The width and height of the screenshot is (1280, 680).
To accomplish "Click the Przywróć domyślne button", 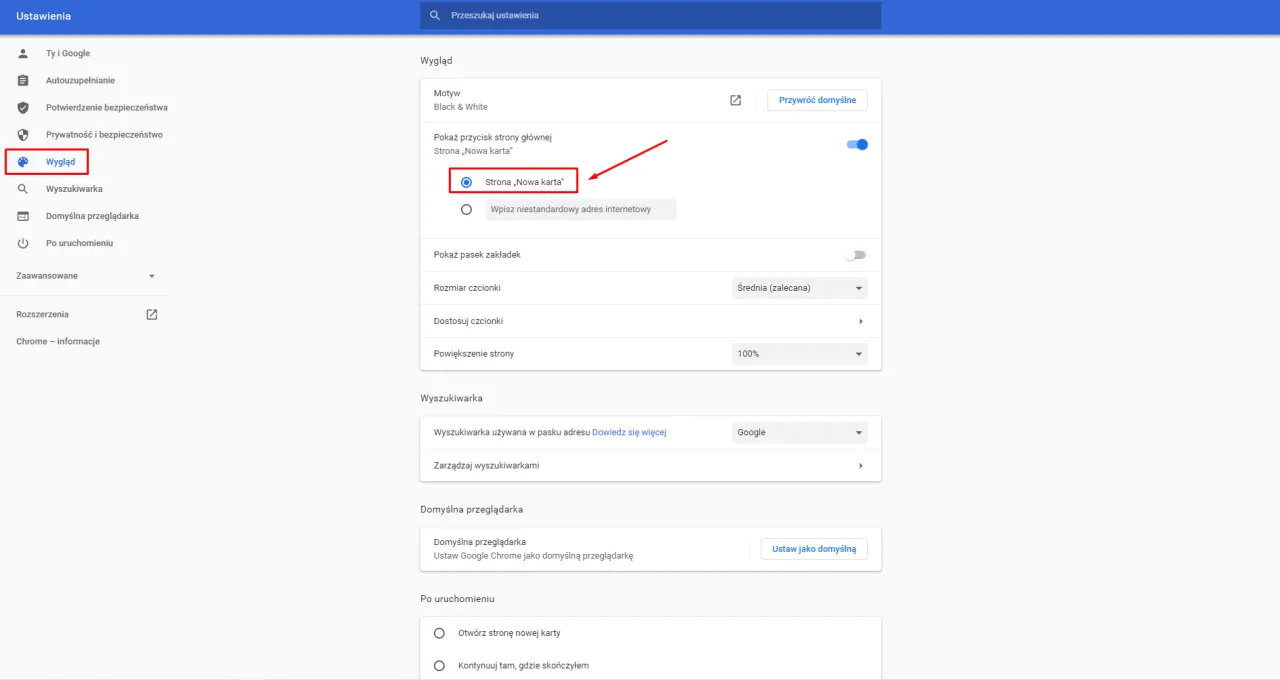I will pos(816,100).
